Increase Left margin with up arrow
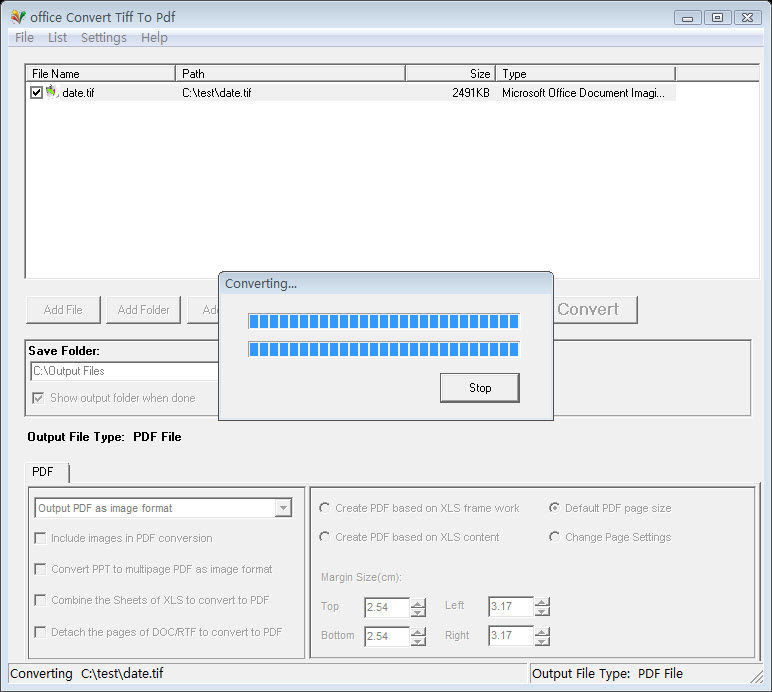This screenshot has height=692, width=772. click(542, 602)
